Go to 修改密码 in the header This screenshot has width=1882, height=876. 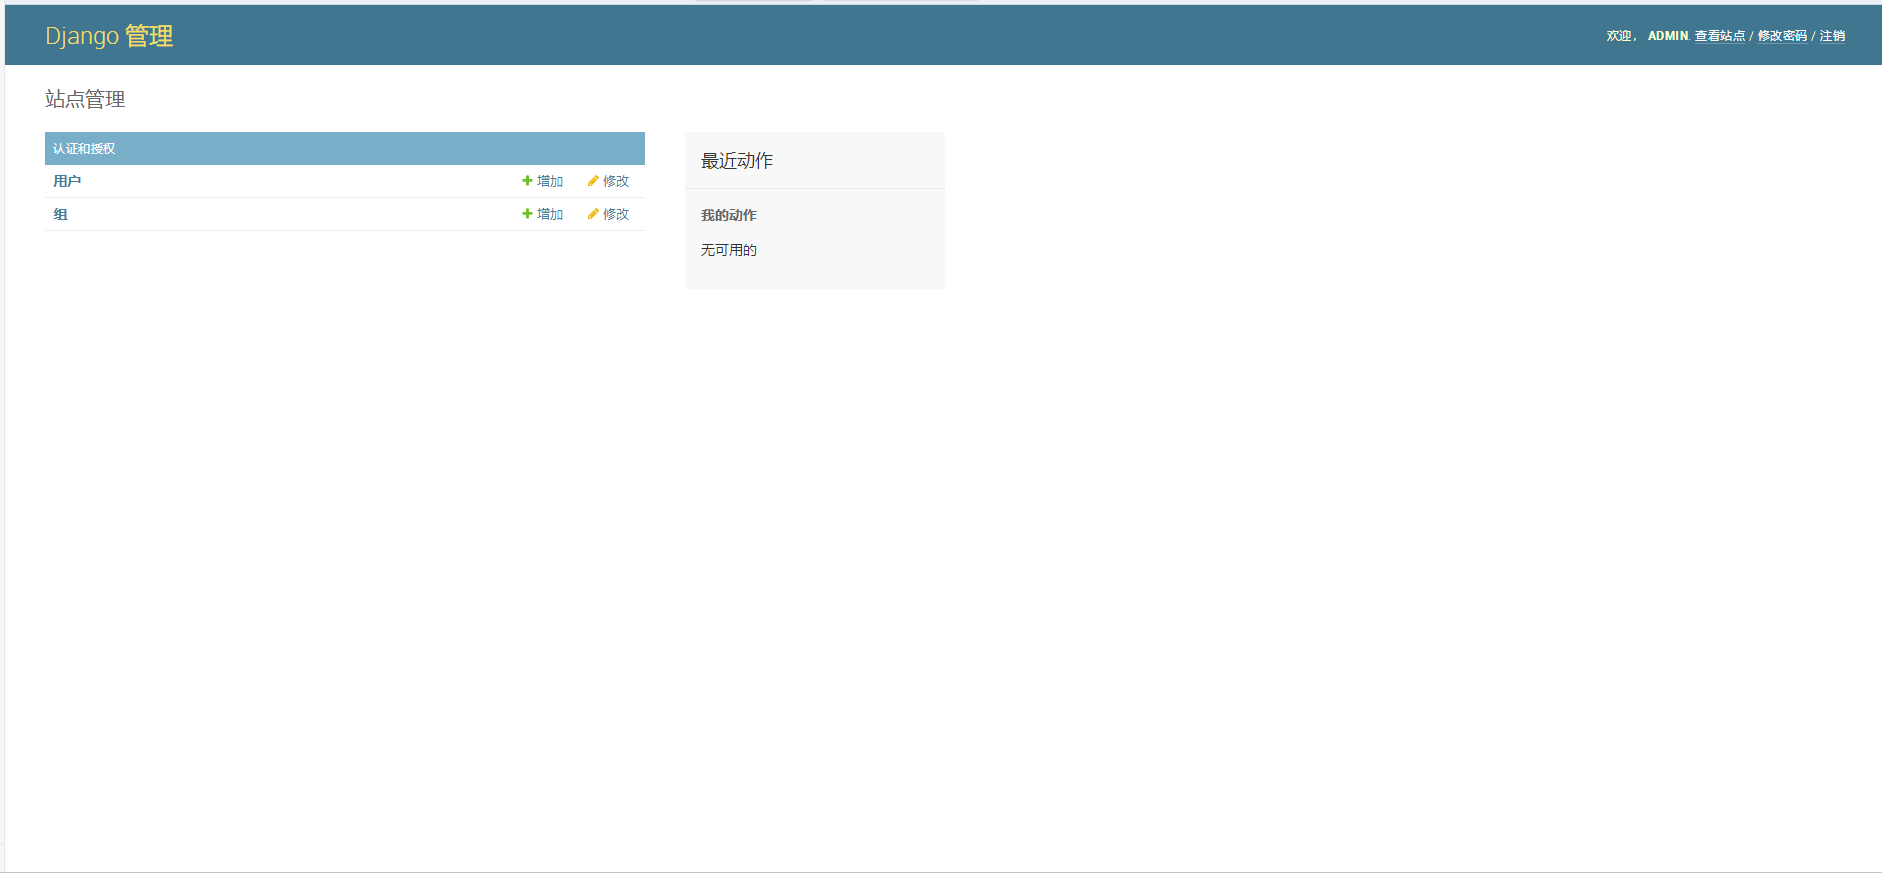point(1782,36)
